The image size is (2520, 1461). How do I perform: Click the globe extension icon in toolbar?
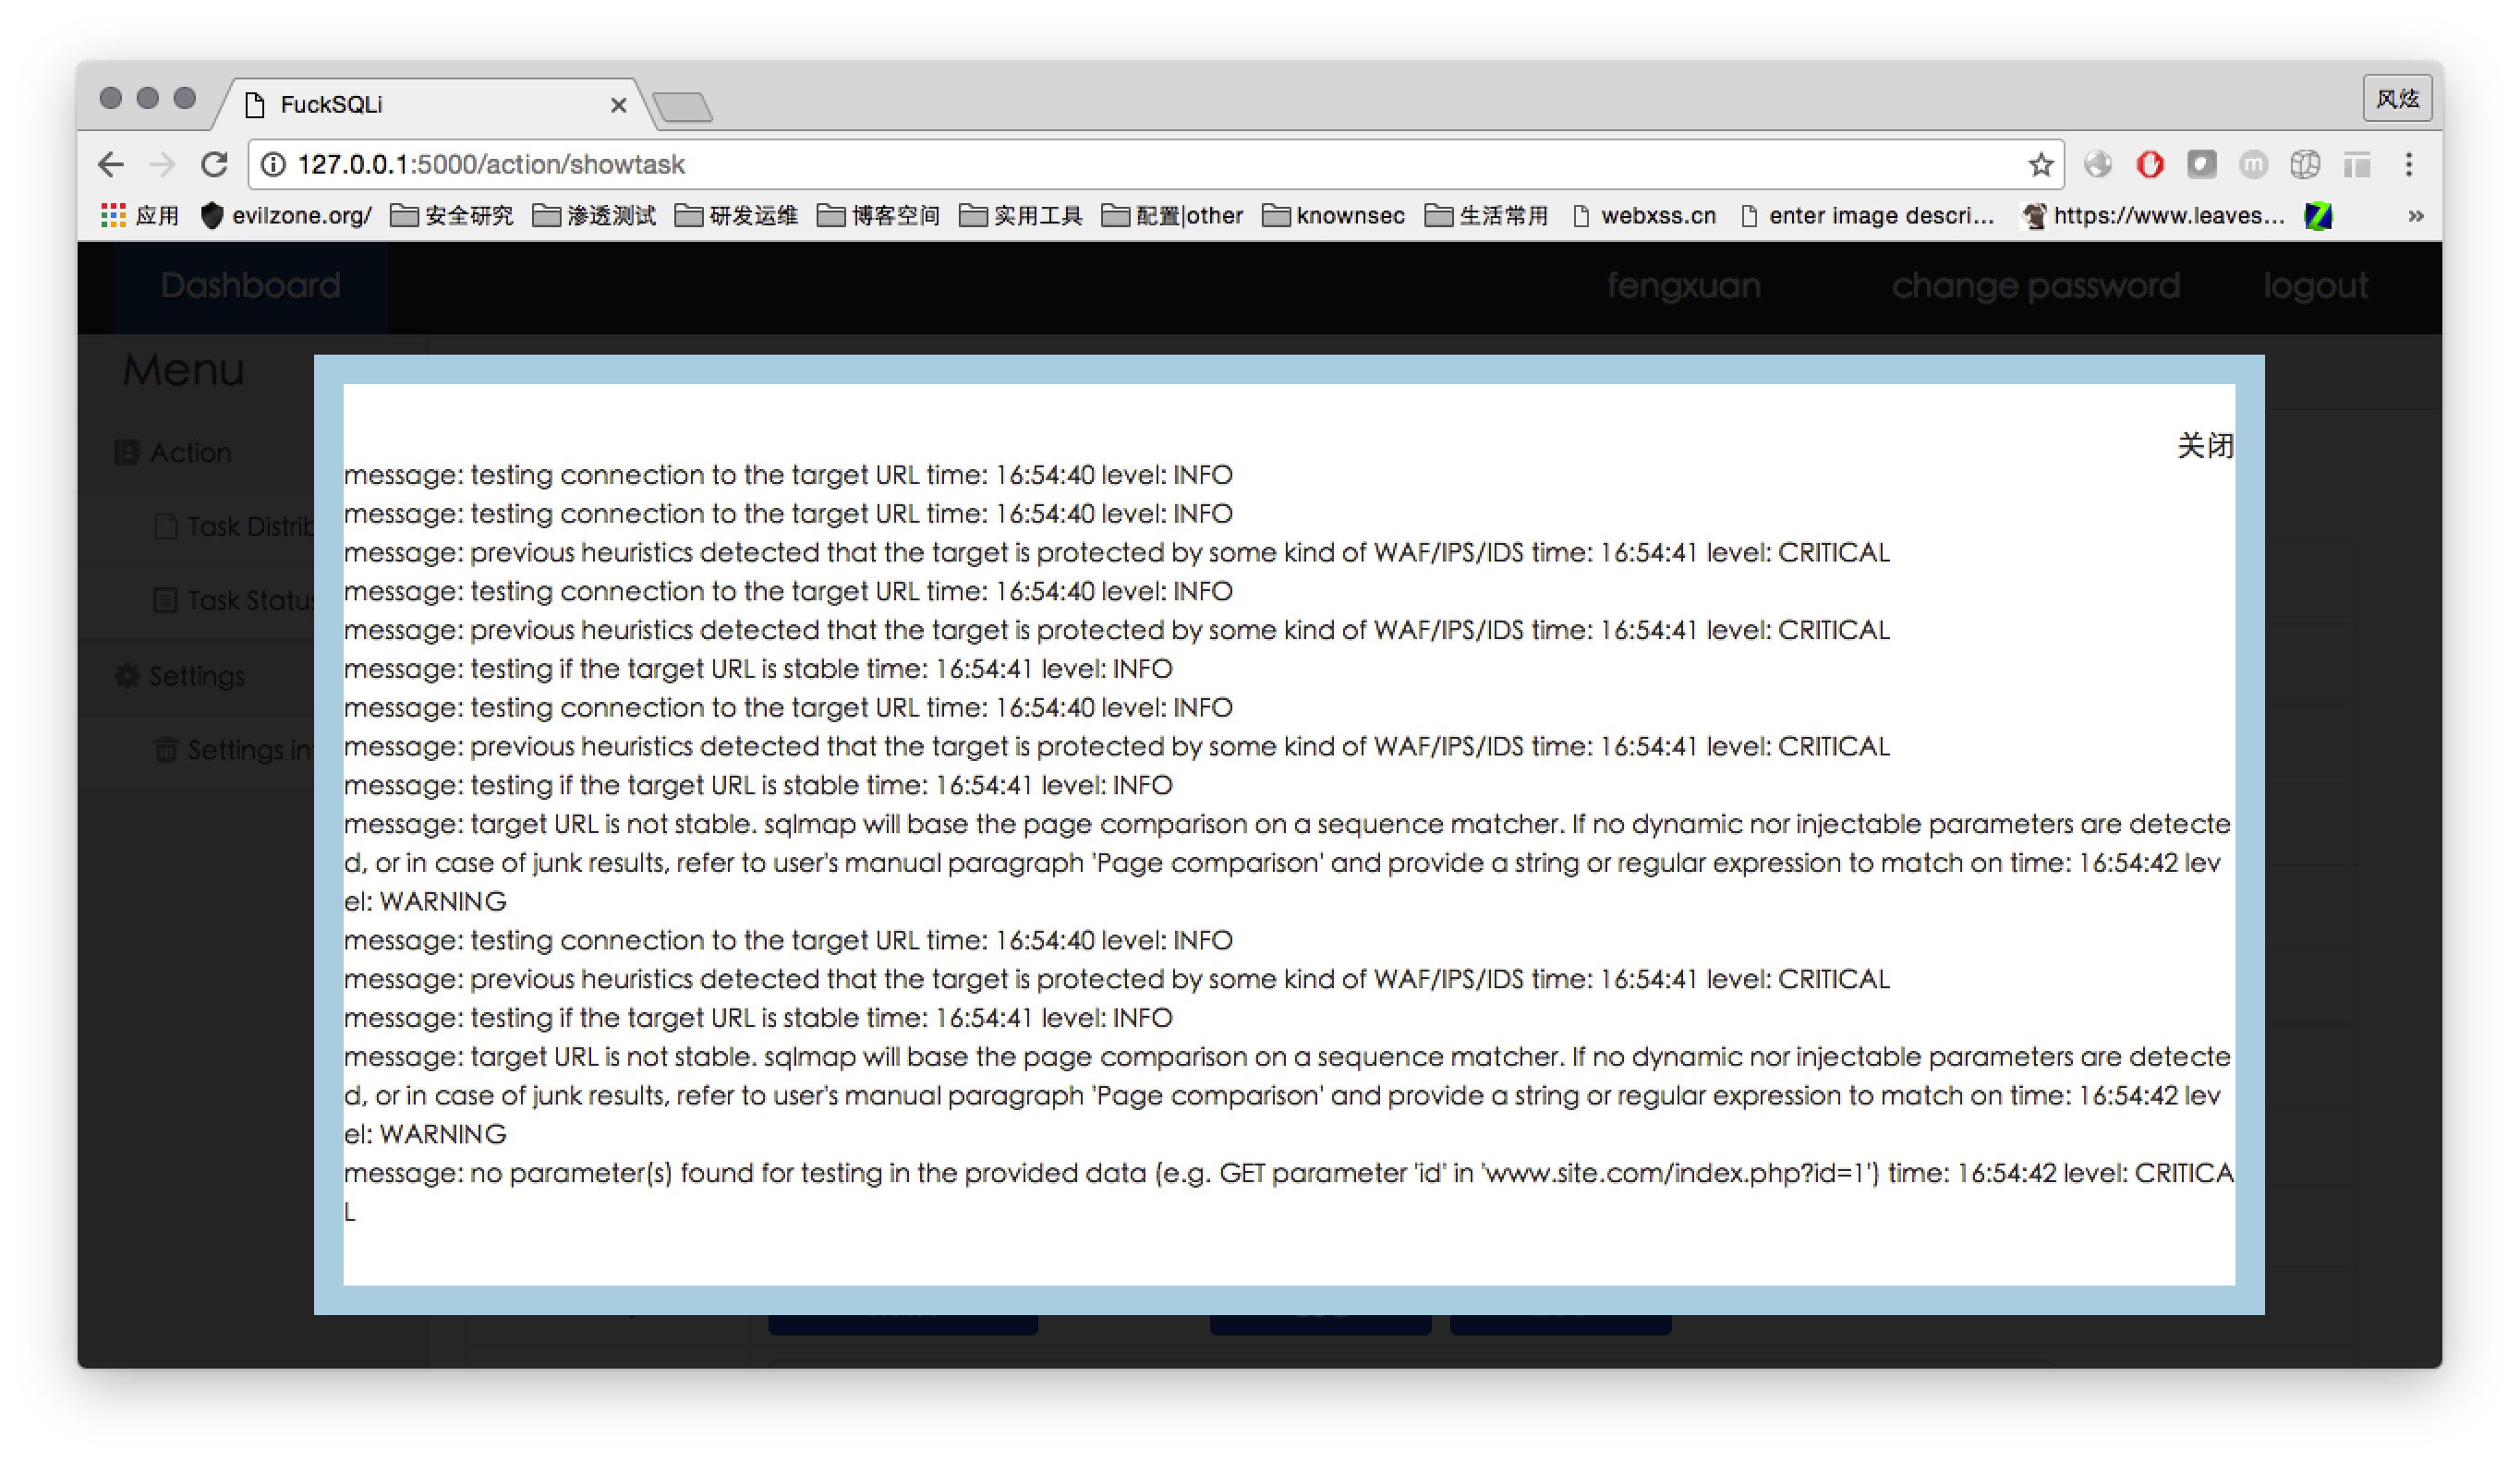click(2097, 164)
